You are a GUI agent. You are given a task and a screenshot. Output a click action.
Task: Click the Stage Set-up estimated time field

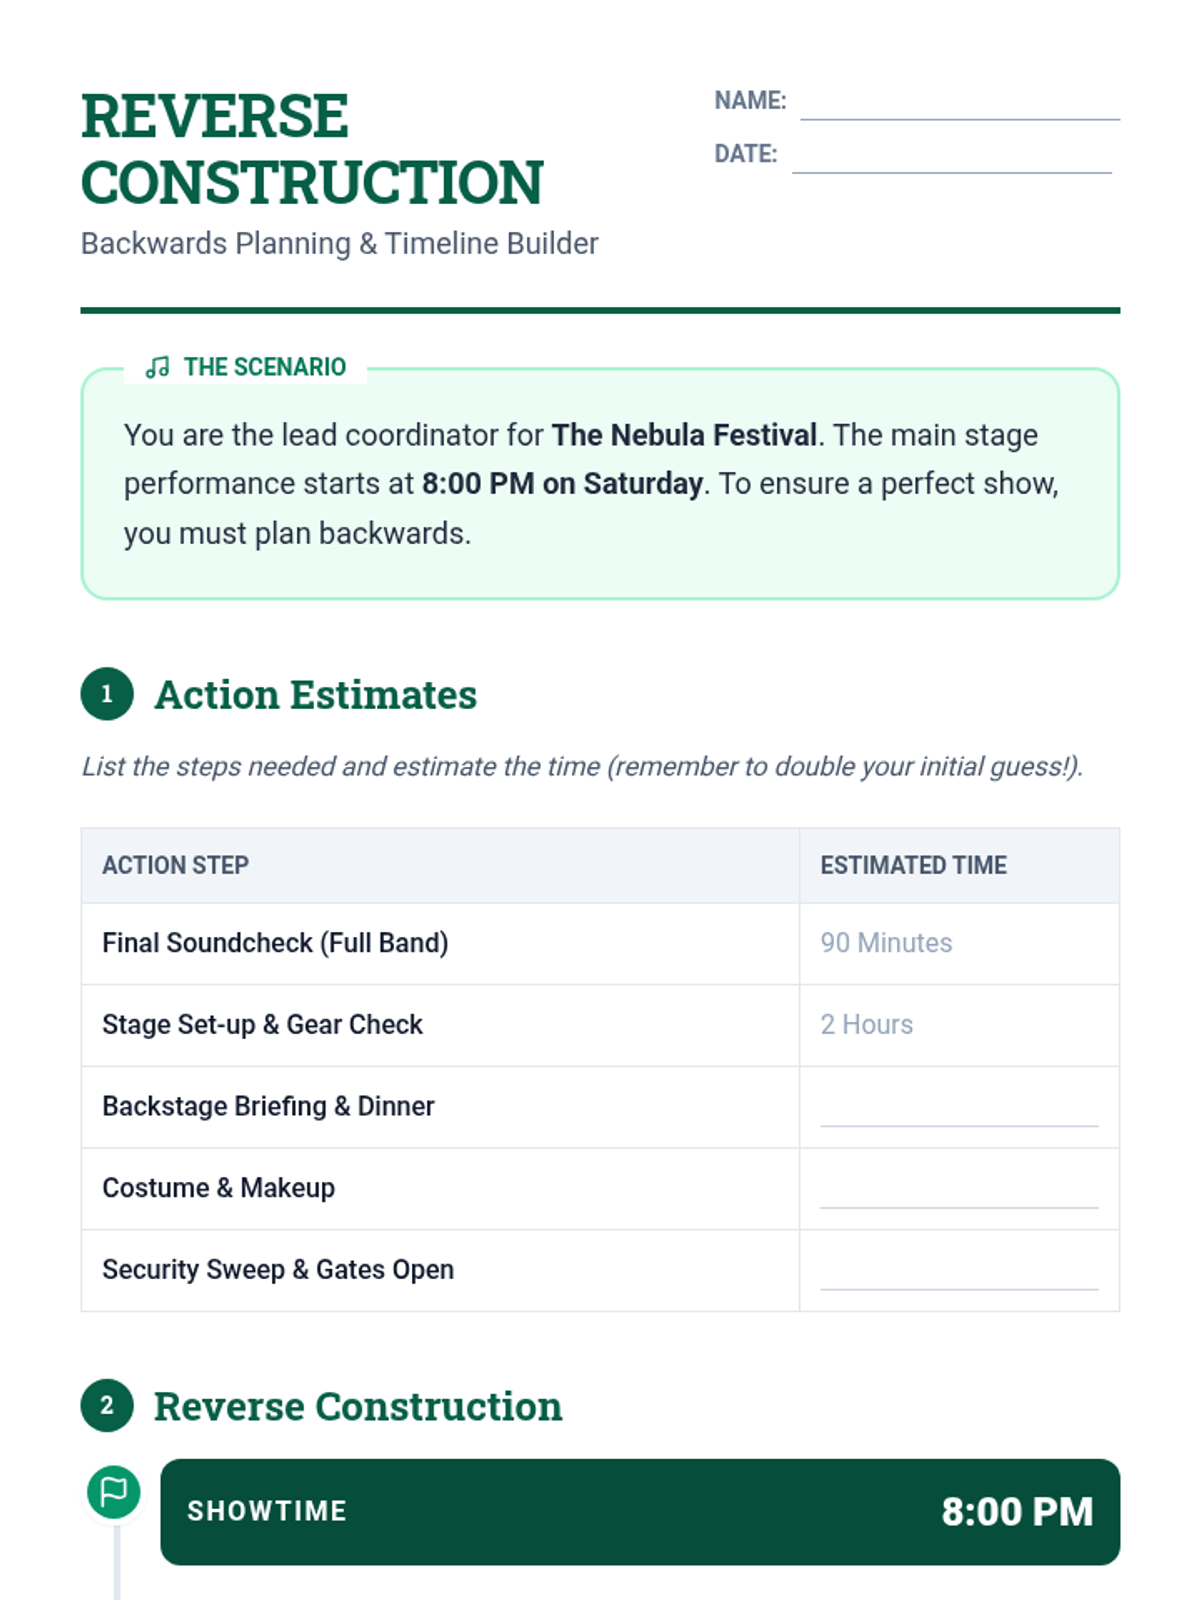click(x=958, y=1025)
